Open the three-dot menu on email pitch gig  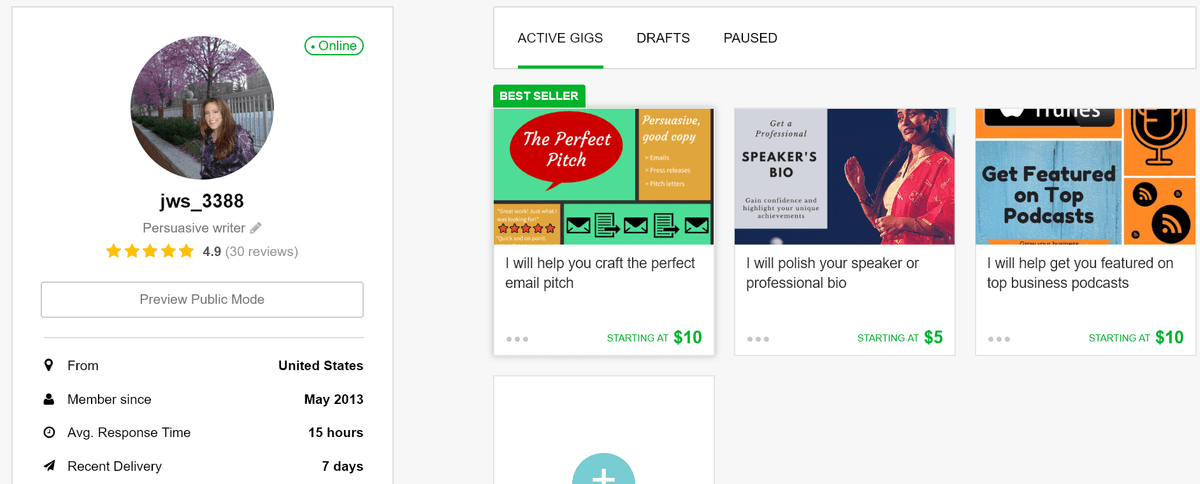click(517, 339)
